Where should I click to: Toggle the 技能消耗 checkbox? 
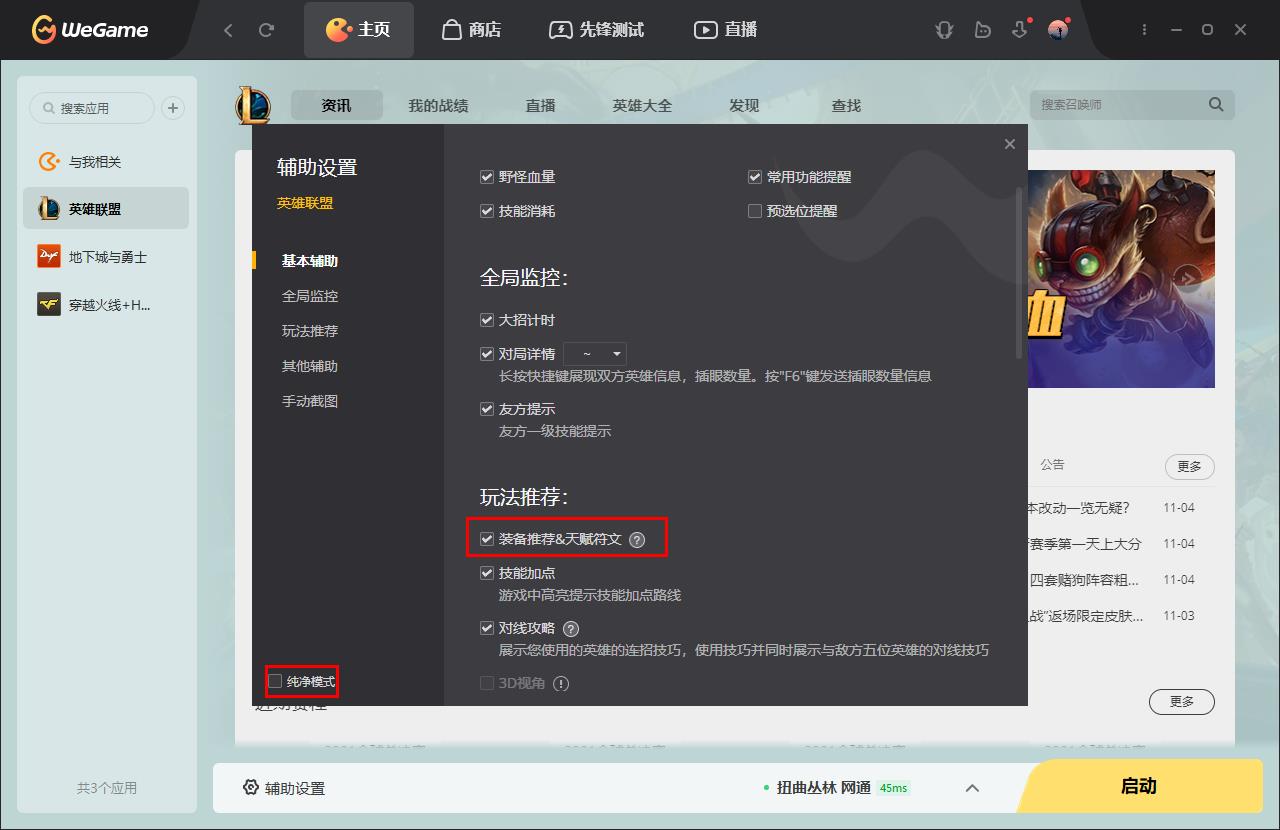tap(487, 211)
